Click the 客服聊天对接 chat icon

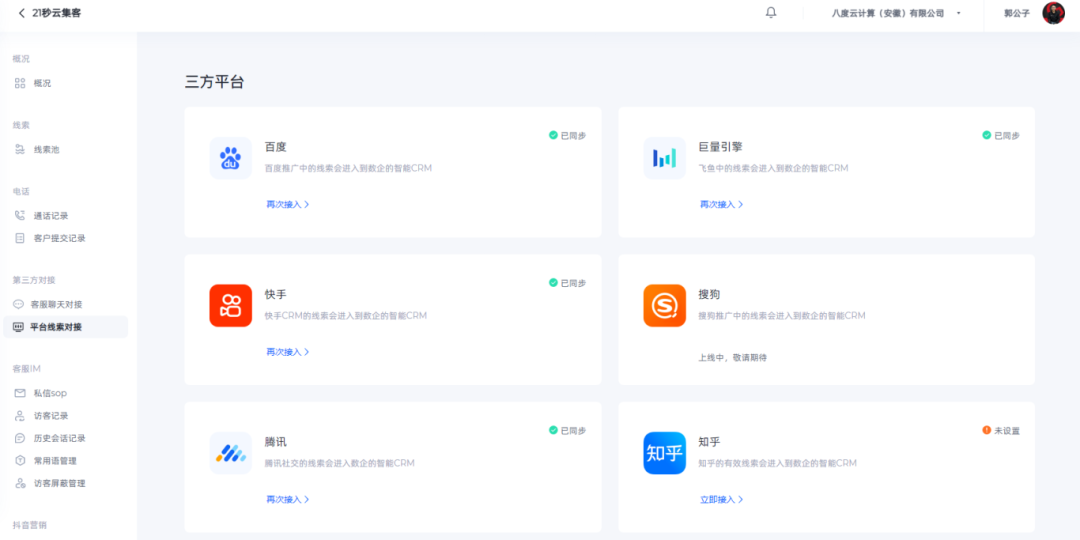tap(19, 304)
